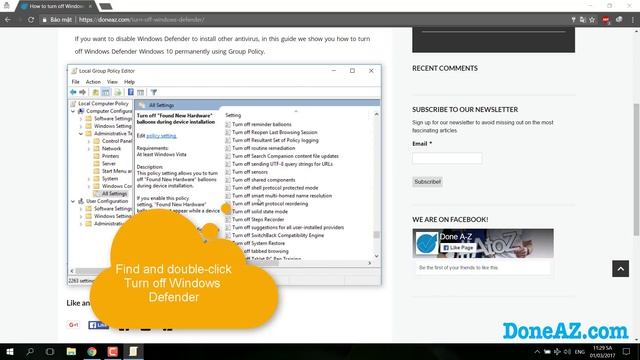Click the battery icon in system tray
The width and height of the screenshot is (640, 360).
(x=547, y=352)
